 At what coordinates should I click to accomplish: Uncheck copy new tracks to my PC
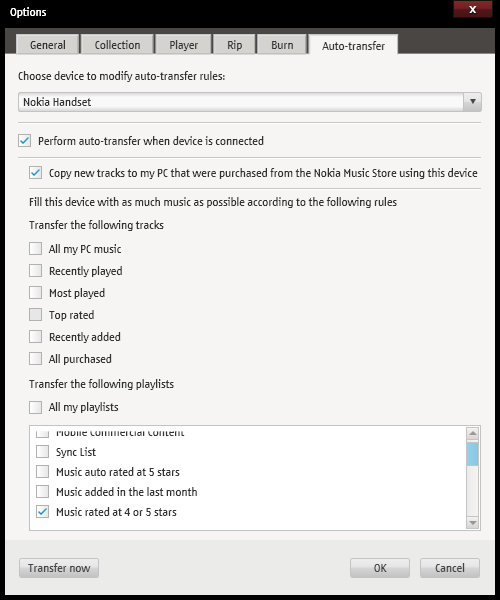click(36, 173)
